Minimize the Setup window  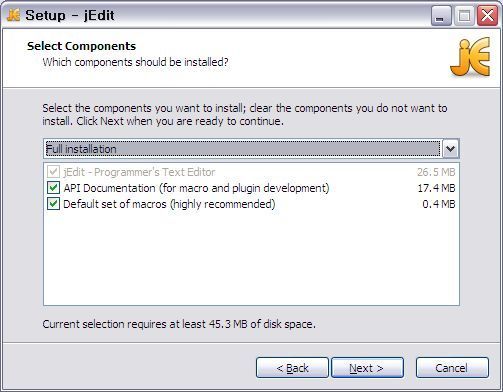click(x=441, y=15)
